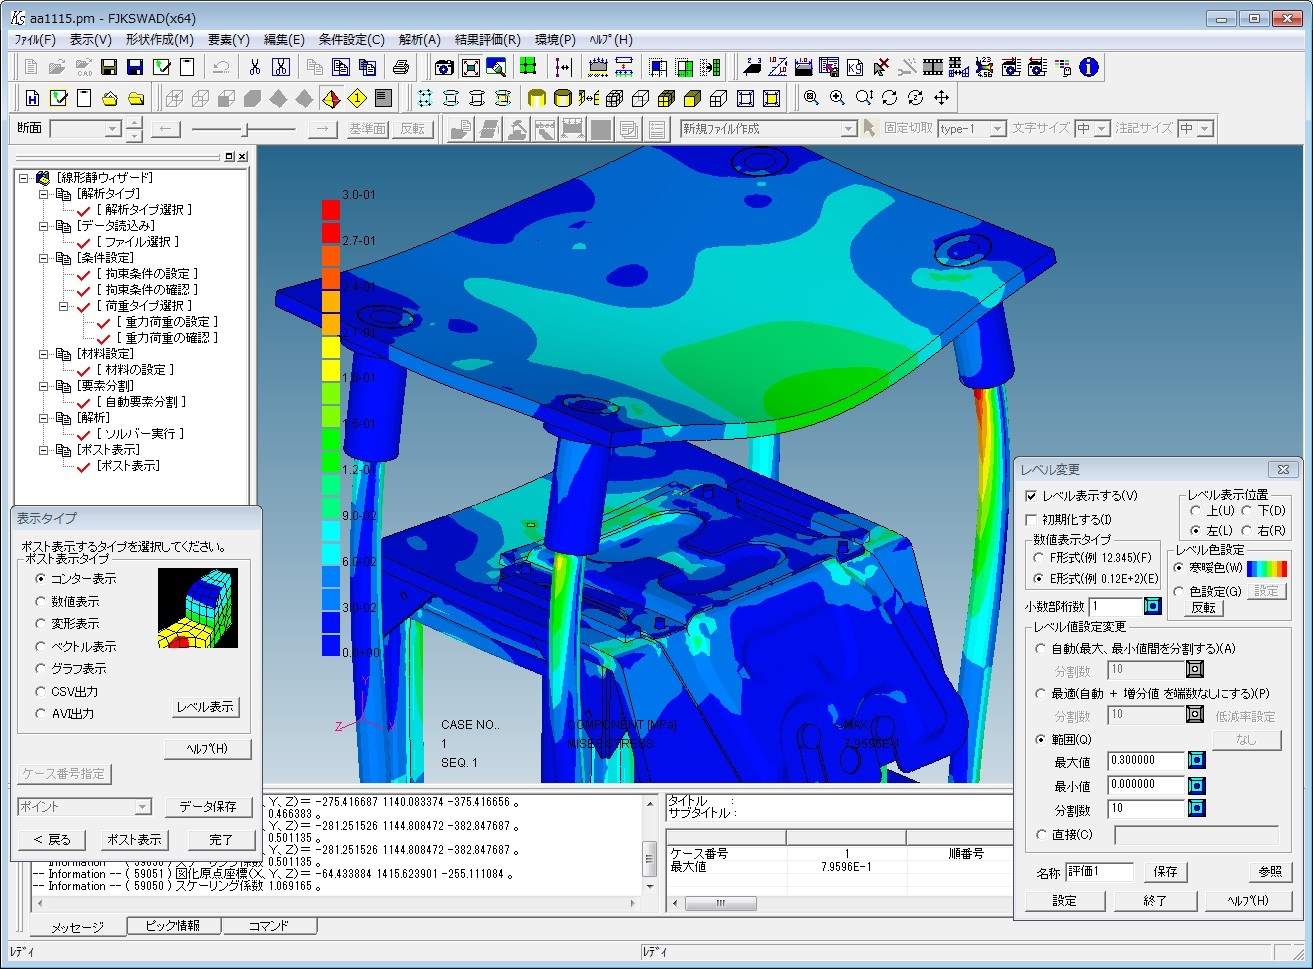This screenshot has height=969, width=1313.
Task: Click the pan move arrows icon
Action: [x=941, y=98]
